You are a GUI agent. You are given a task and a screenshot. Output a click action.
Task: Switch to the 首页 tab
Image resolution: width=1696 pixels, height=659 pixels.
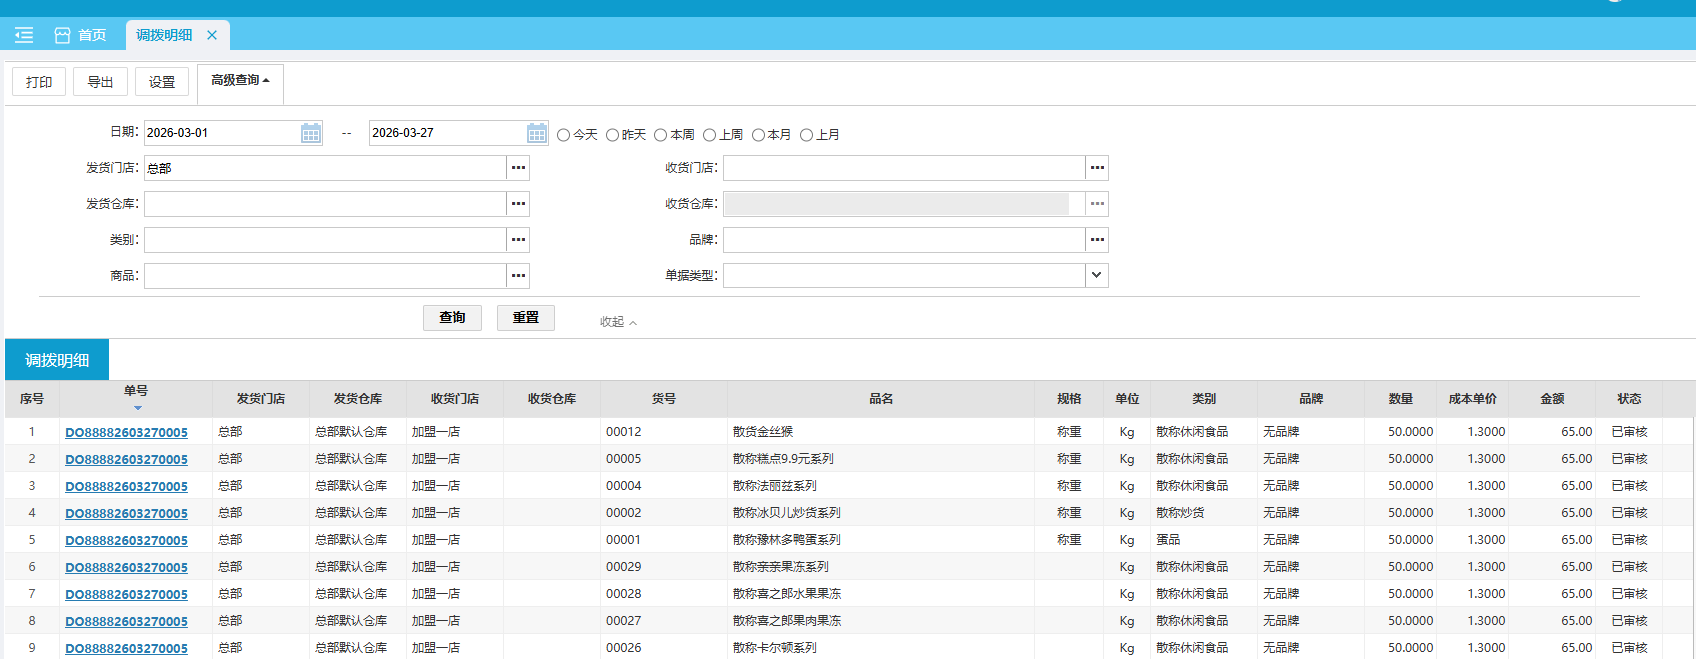(x=81, y=35)
